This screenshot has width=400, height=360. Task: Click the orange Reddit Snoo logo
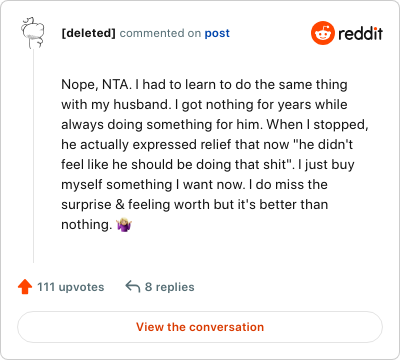pos(323,33)
